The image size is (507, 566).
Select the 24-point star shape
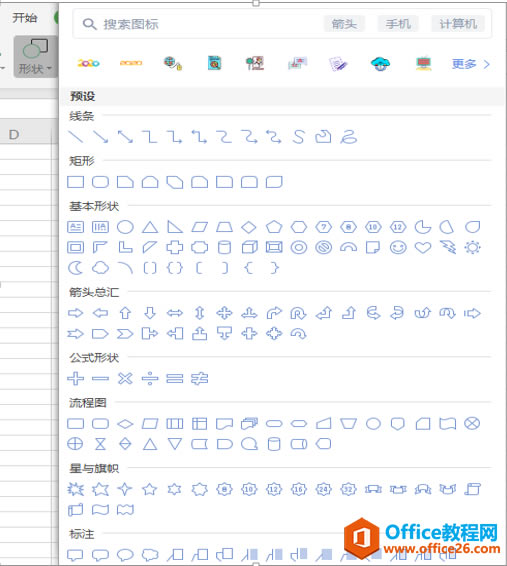tap(323, 489)
